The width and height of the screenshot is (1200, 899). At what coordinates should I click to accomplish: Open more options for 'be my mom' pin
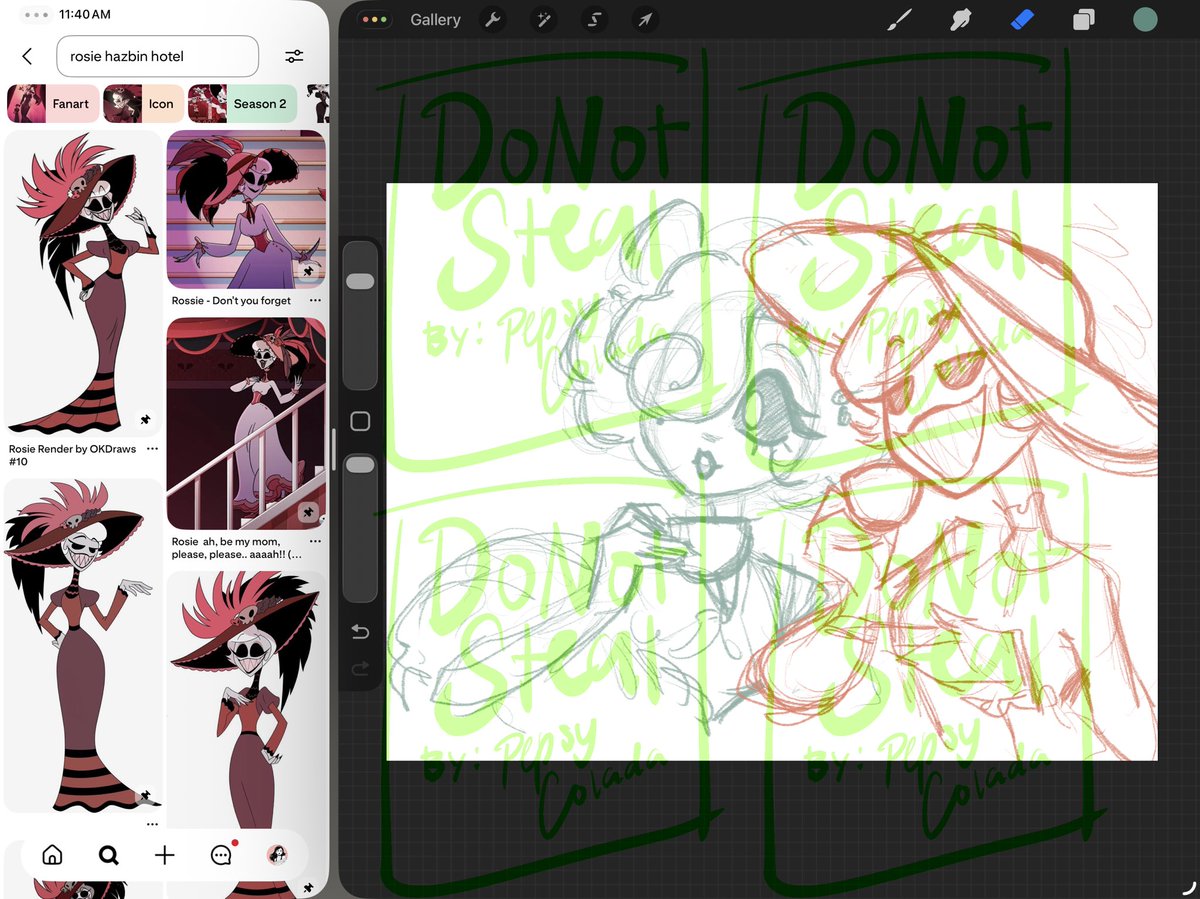click(315, 541)
